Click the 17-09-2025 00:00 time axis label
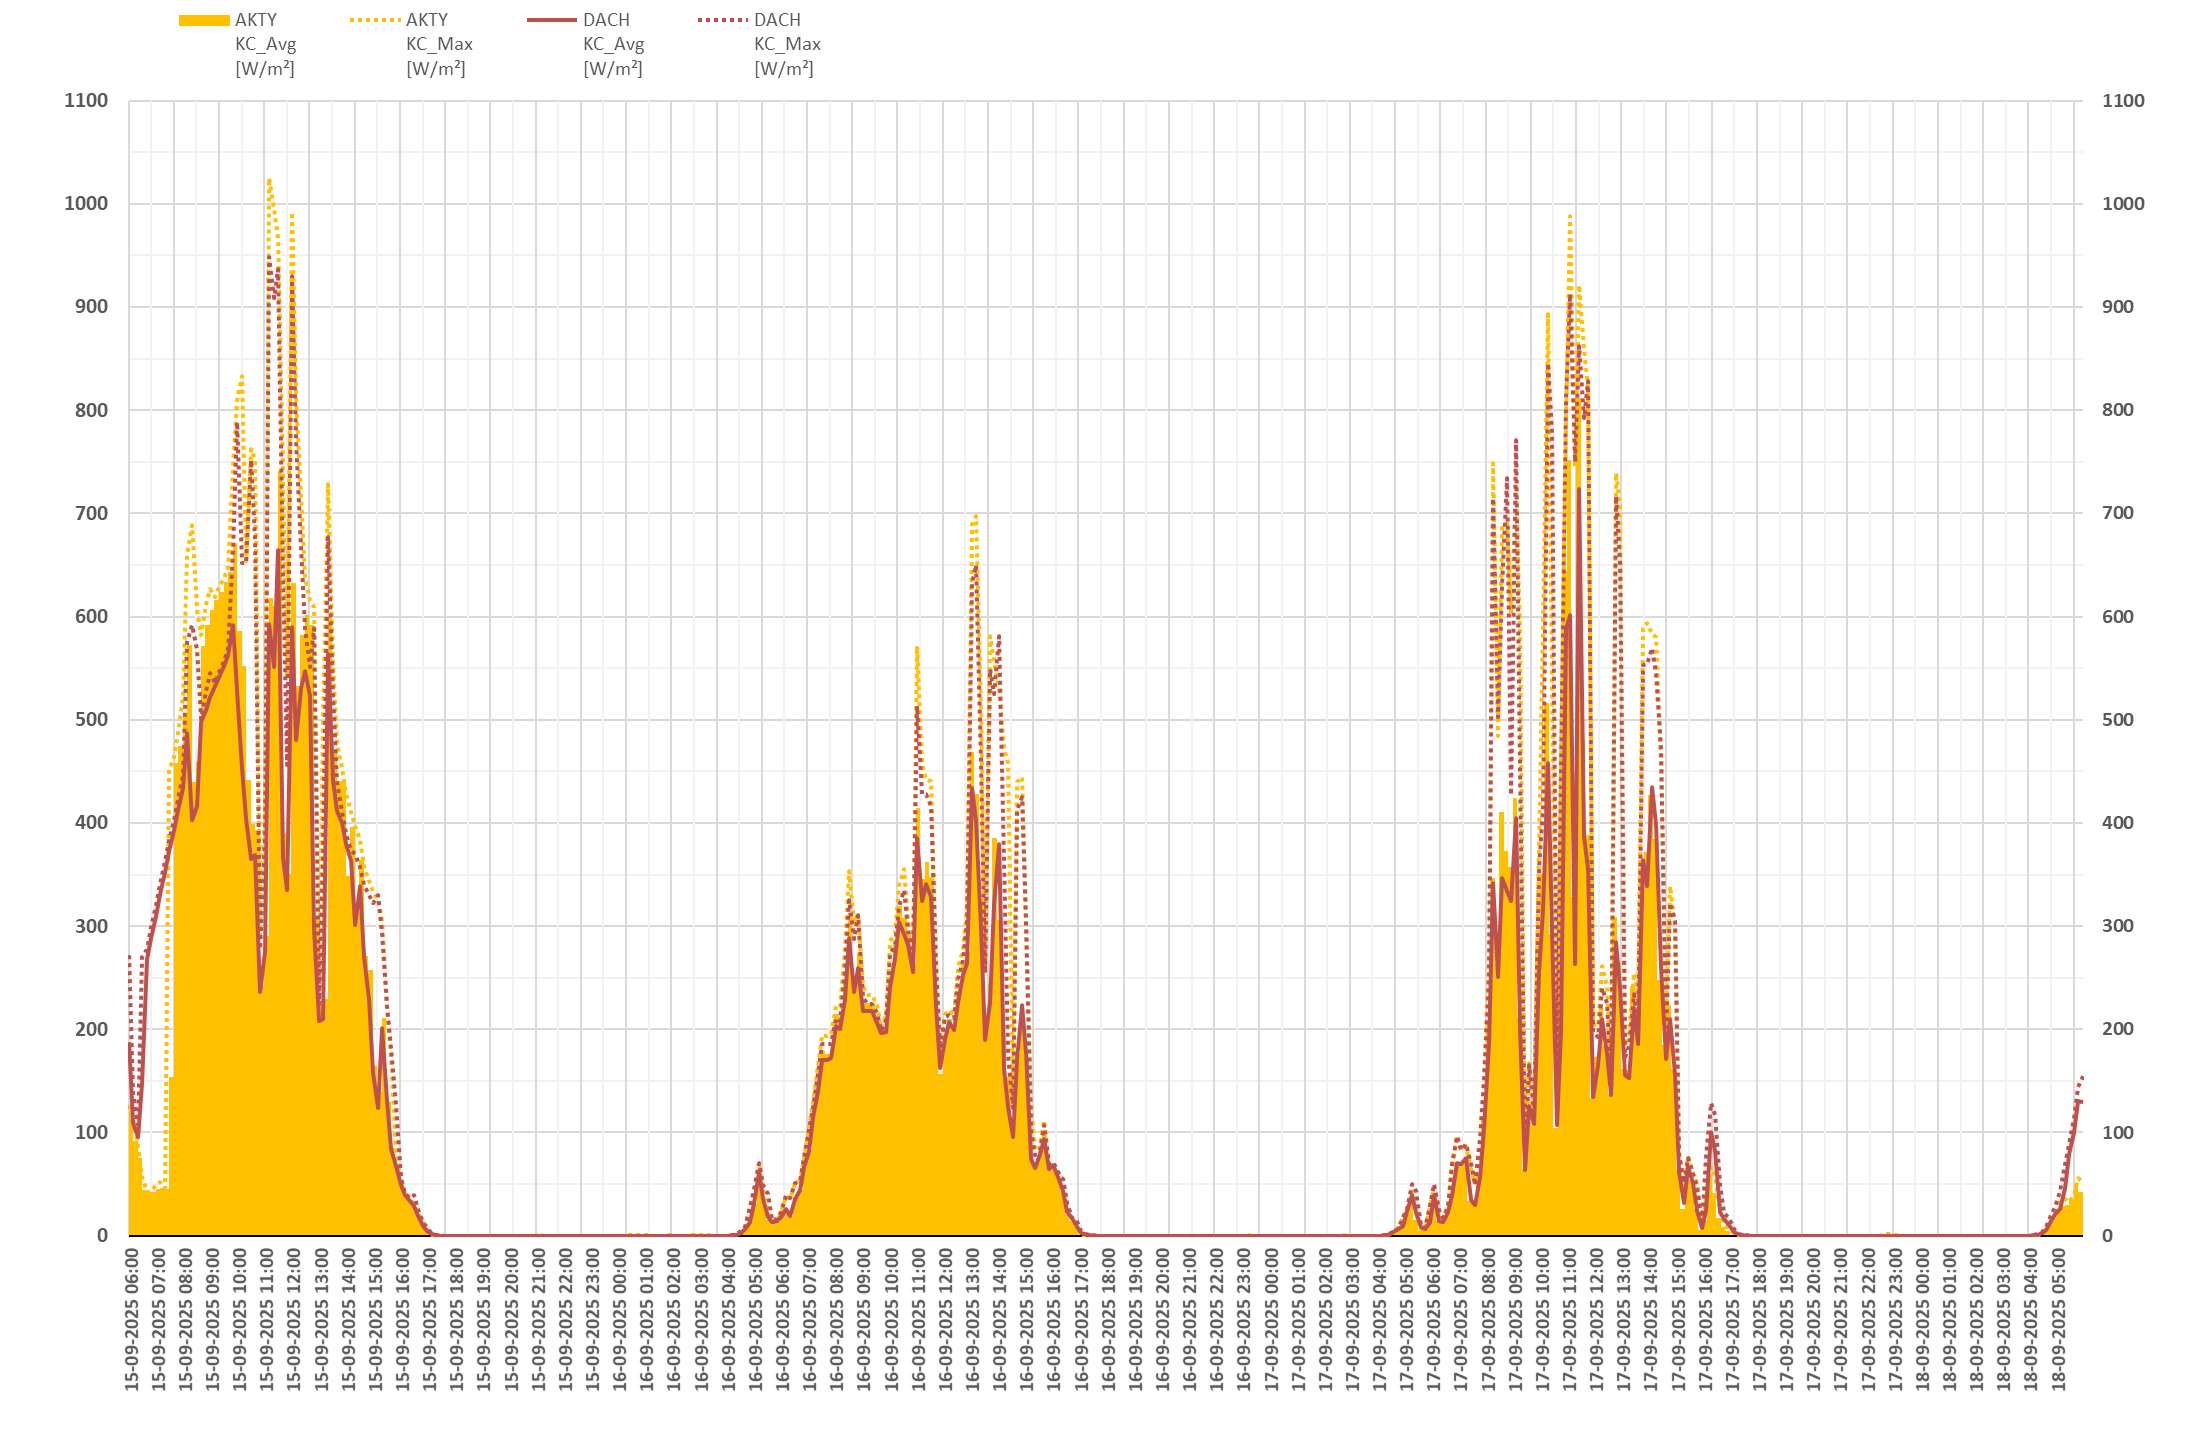 tap(1271, 1319)
